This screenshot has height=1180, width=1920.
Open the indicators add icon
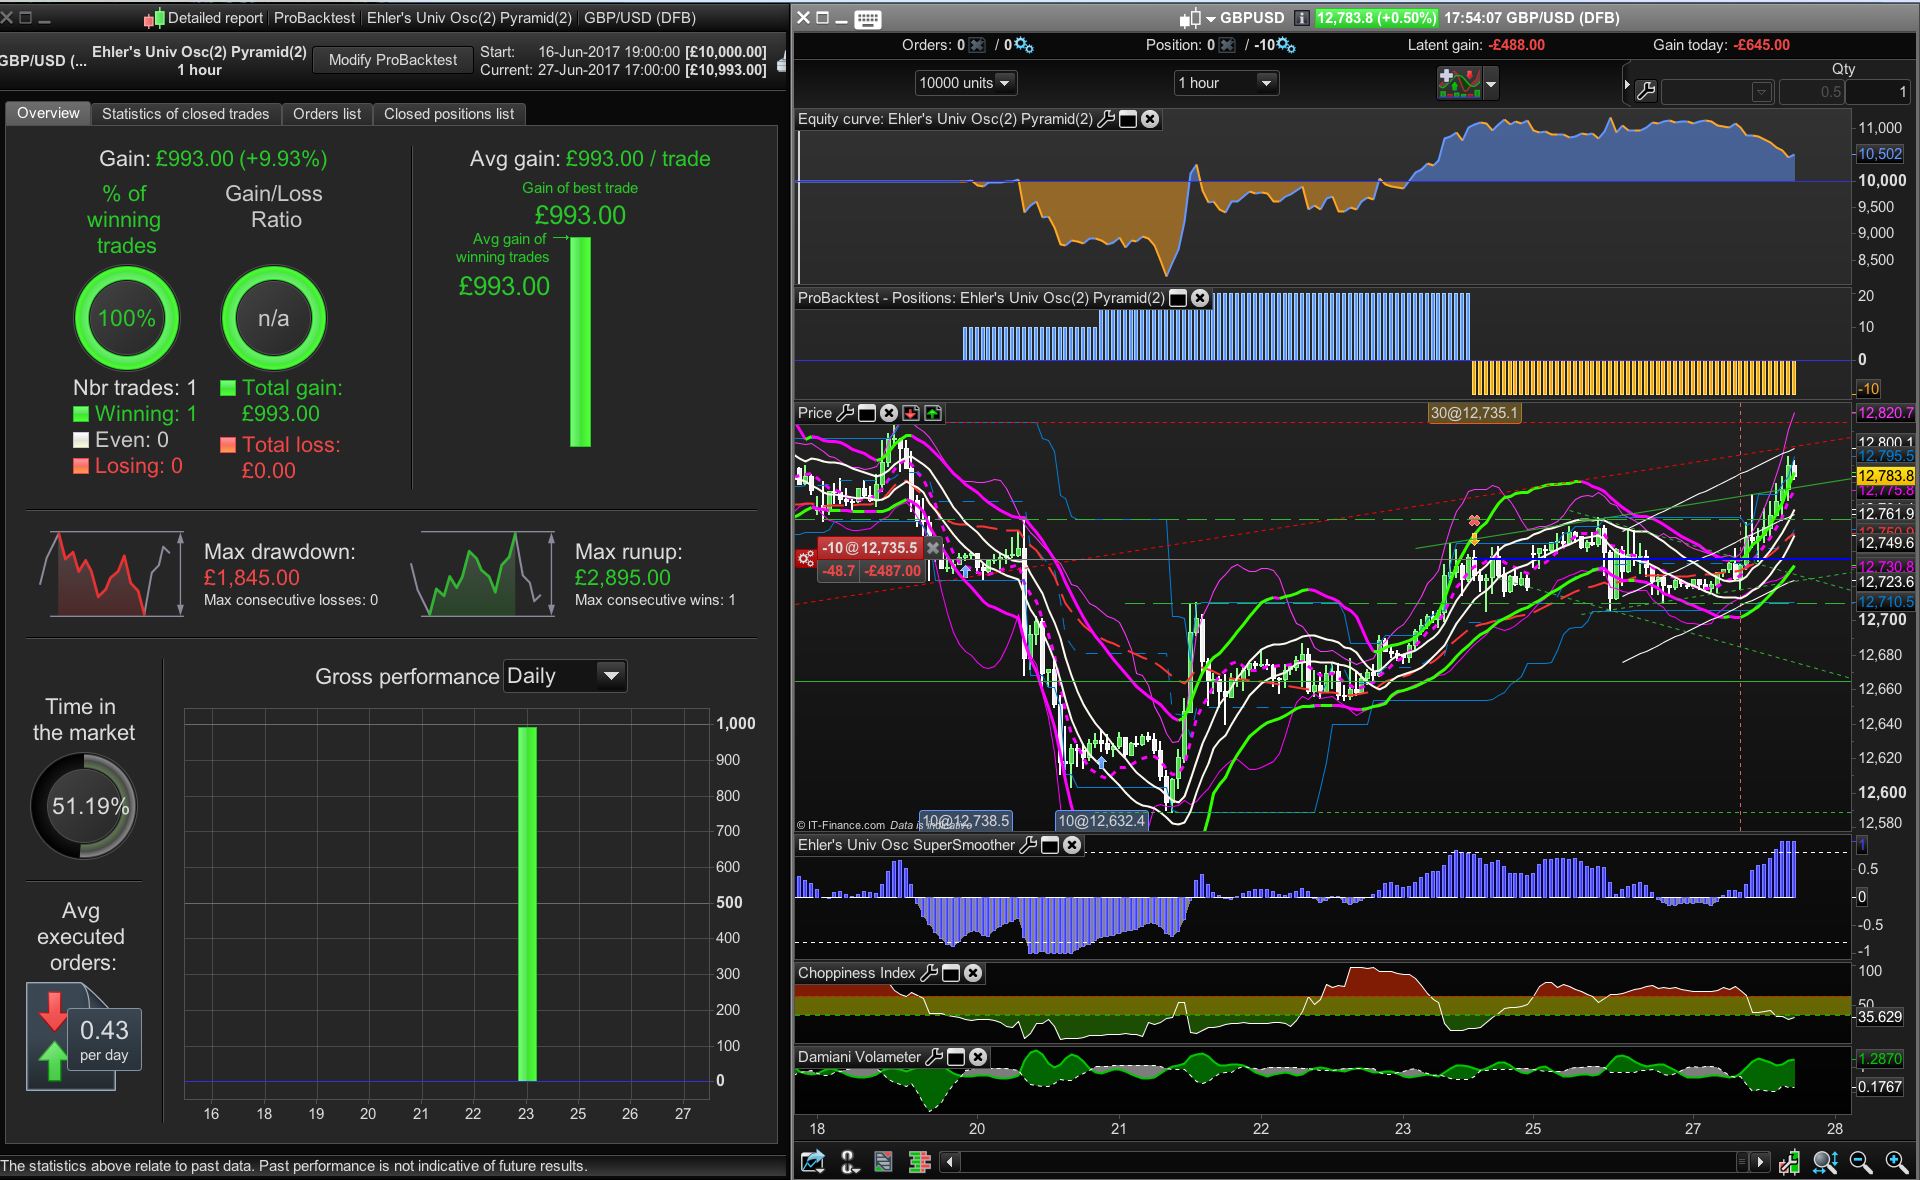click(x=1459, y=83)
